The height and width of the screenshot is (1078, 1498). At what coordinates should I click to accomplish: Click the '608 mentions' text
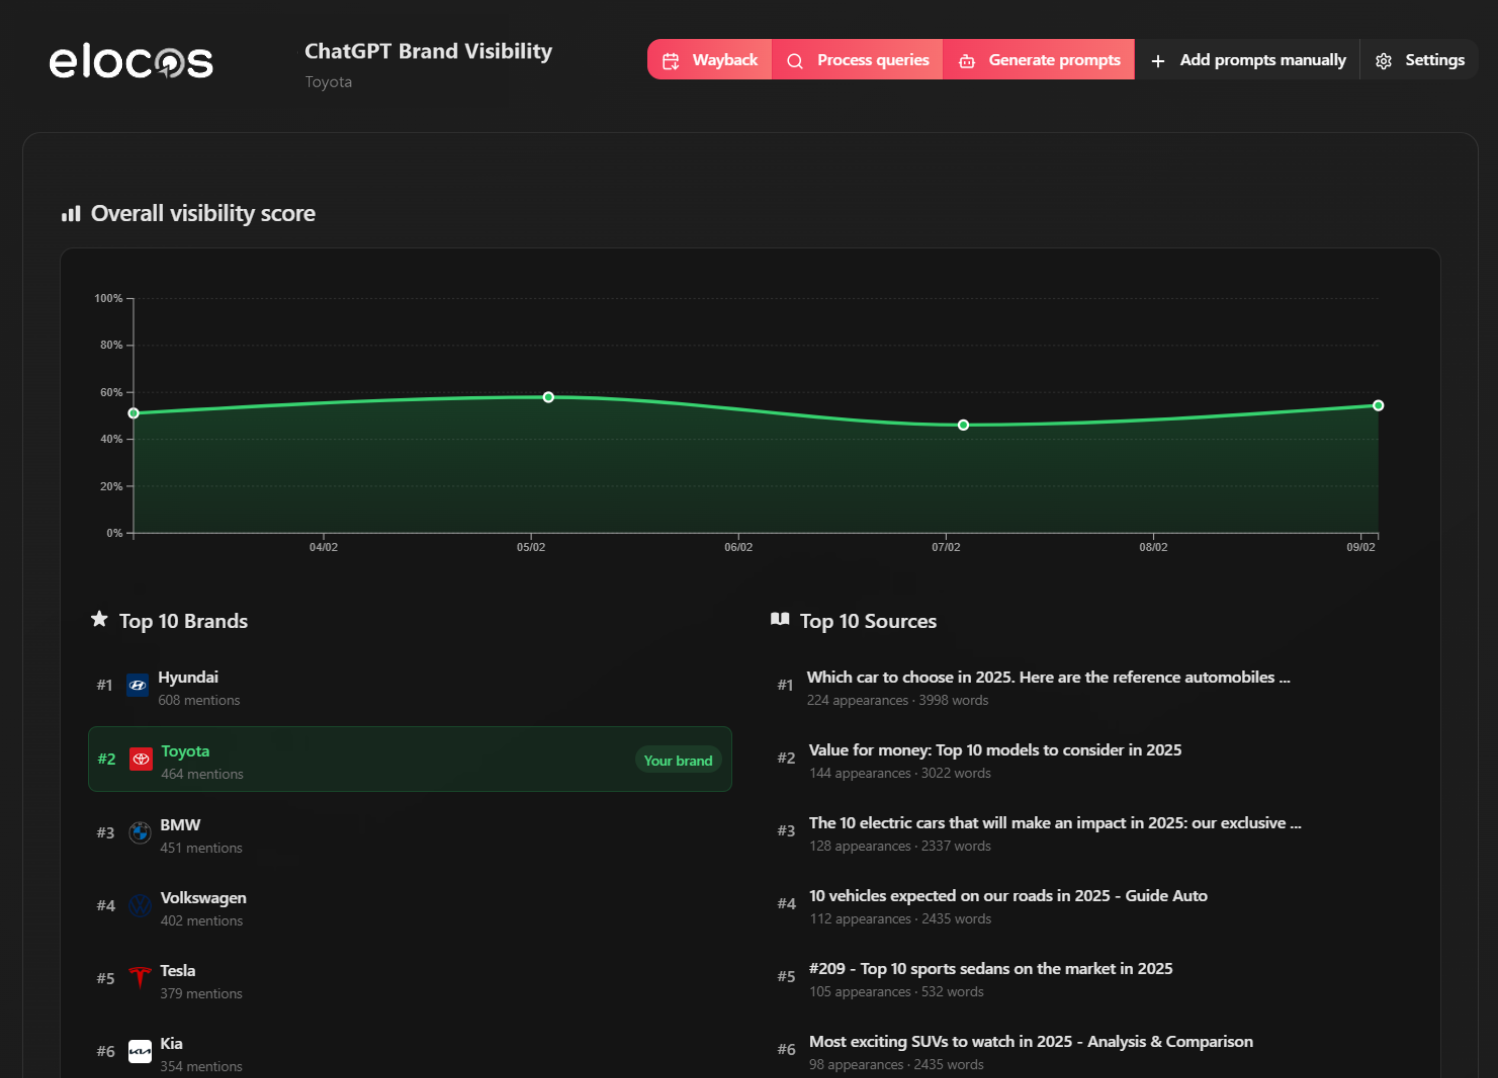[x=199, y=700]
